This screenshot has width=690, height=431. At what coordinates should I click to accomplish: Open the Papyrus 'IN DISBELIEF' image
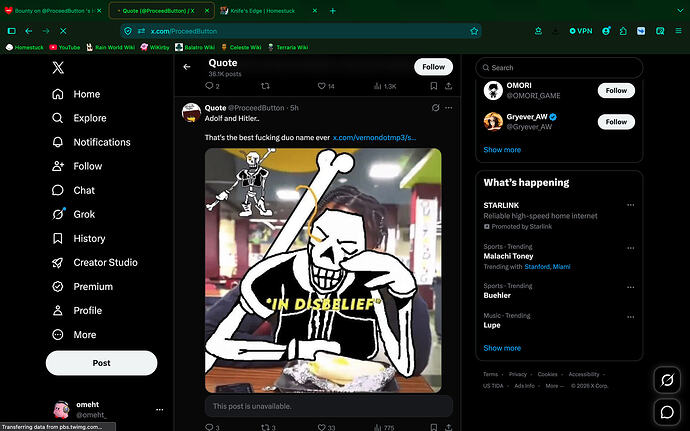click(x=323, y=270)
